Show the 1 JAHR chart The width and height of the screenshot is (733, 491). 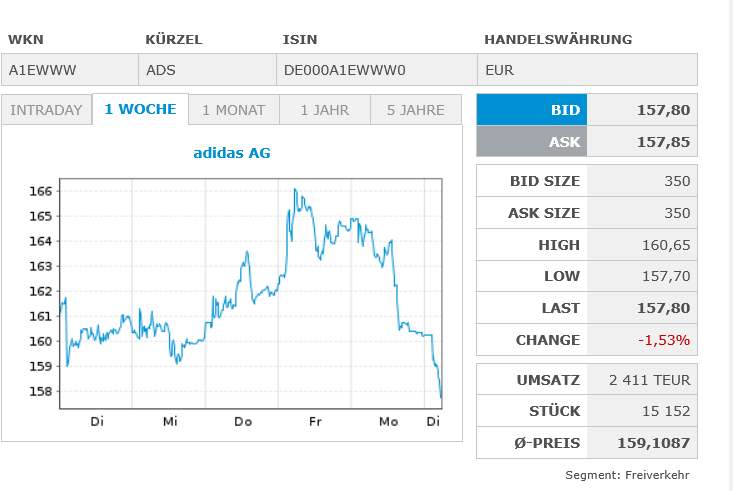pos(325,110)
